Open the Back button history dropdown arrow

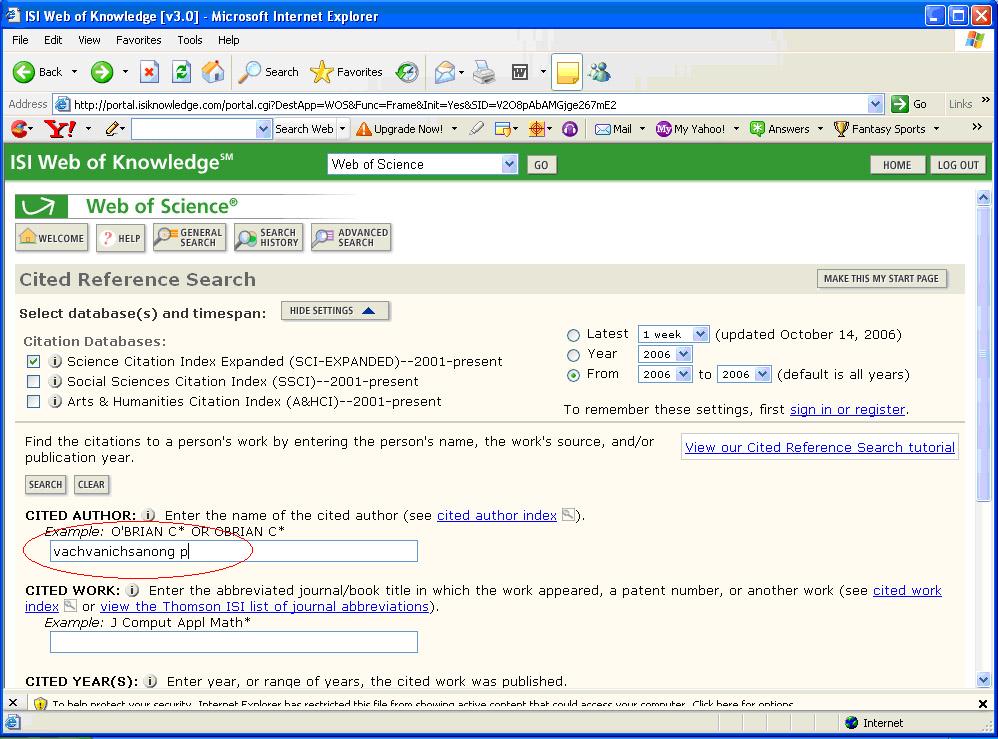[74, 72]
